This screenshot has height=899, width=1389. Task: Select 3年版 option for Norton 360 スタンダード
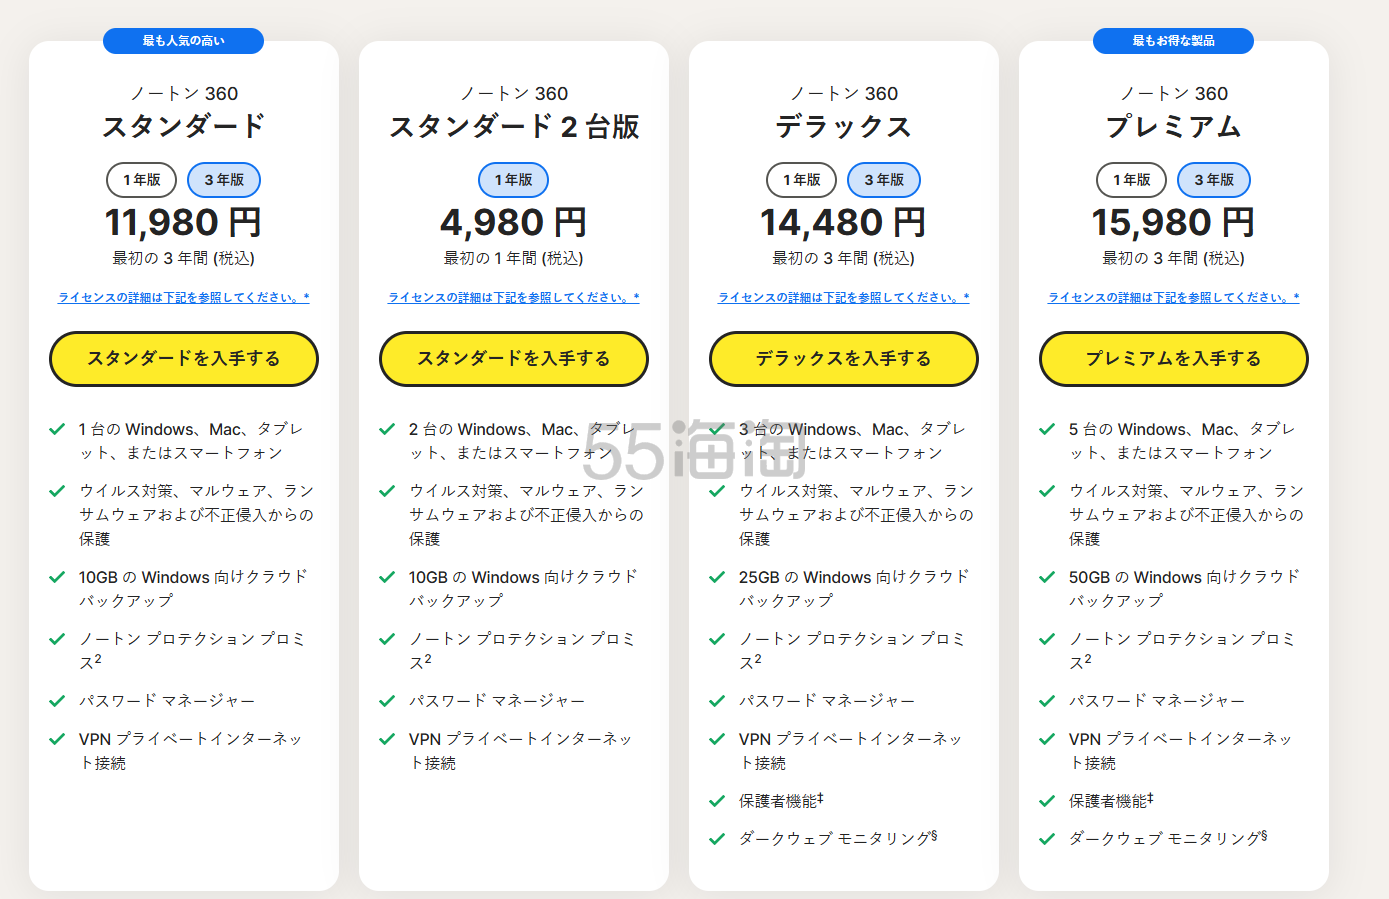[x=224, y=180]
